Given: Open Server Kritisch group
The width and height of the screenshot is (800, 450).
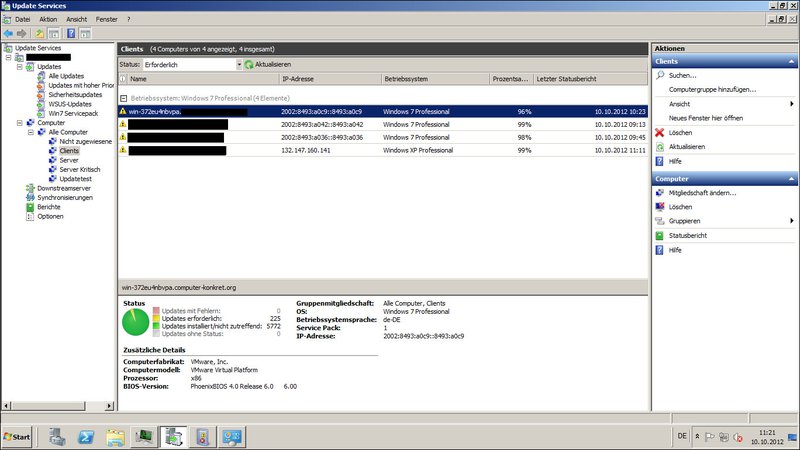Looking at the screenshot, I should pos(80,169).
